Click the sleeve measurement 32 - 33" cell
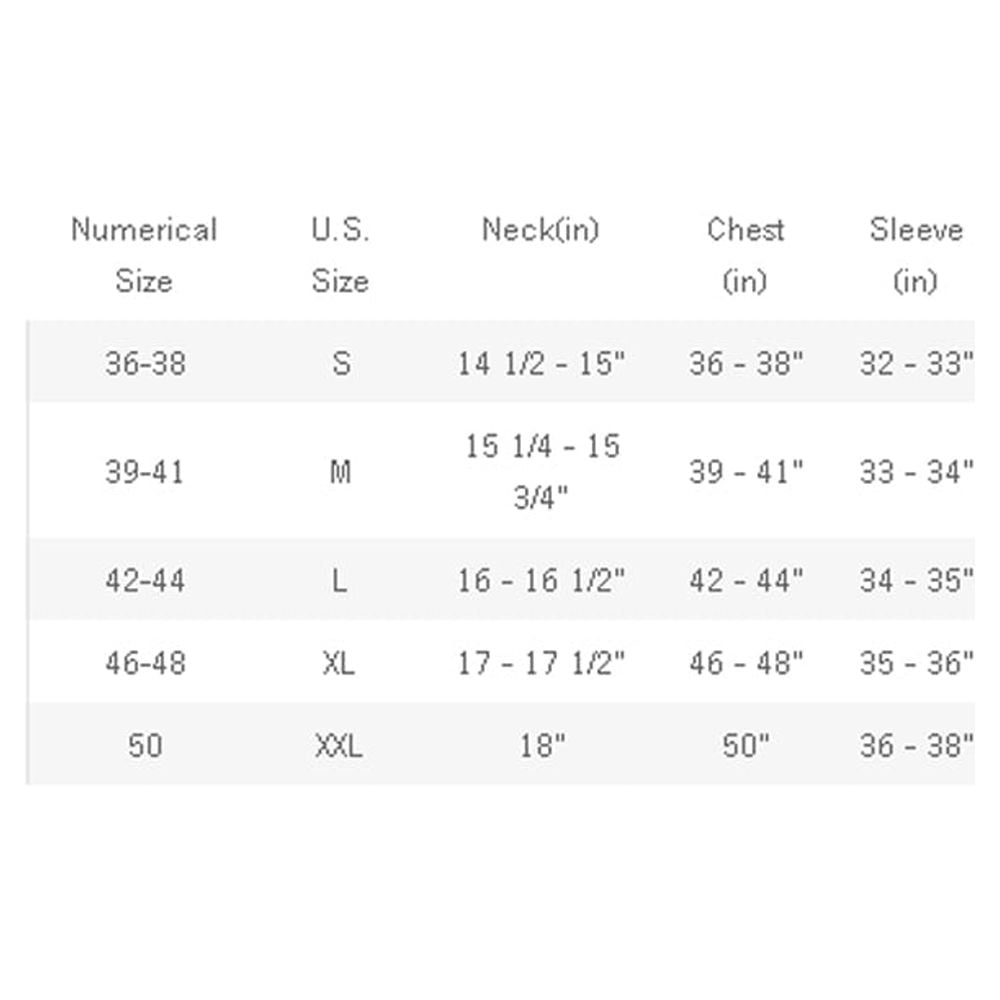 click(916, 363)
